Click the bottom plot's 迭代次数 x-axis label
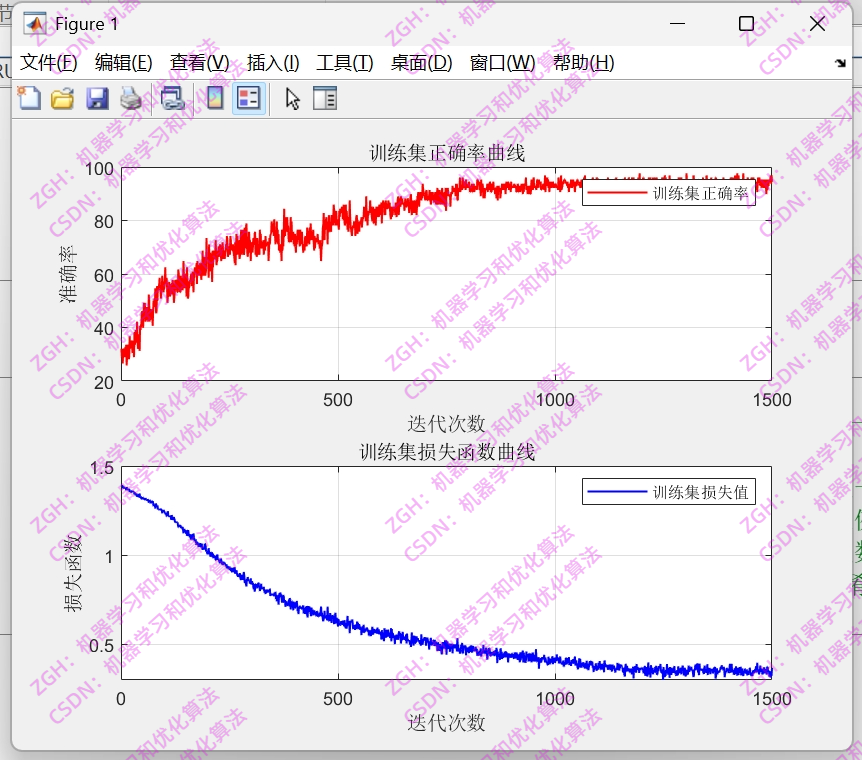 click(x=446, y=723)
